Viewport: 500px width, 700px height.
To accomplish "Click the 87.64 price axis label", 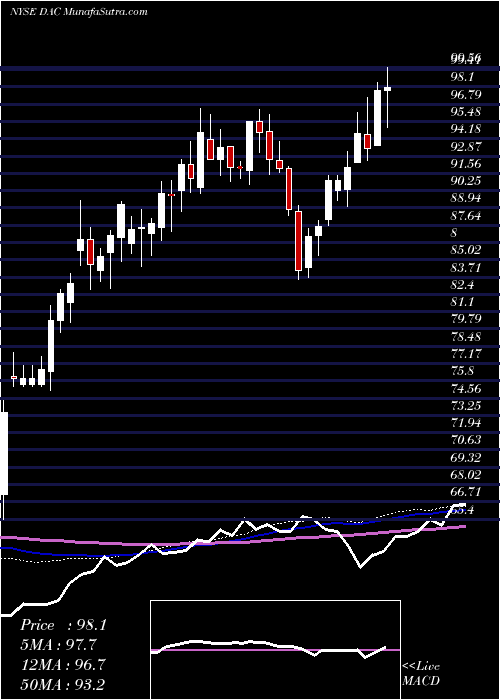I will point(466,216).
